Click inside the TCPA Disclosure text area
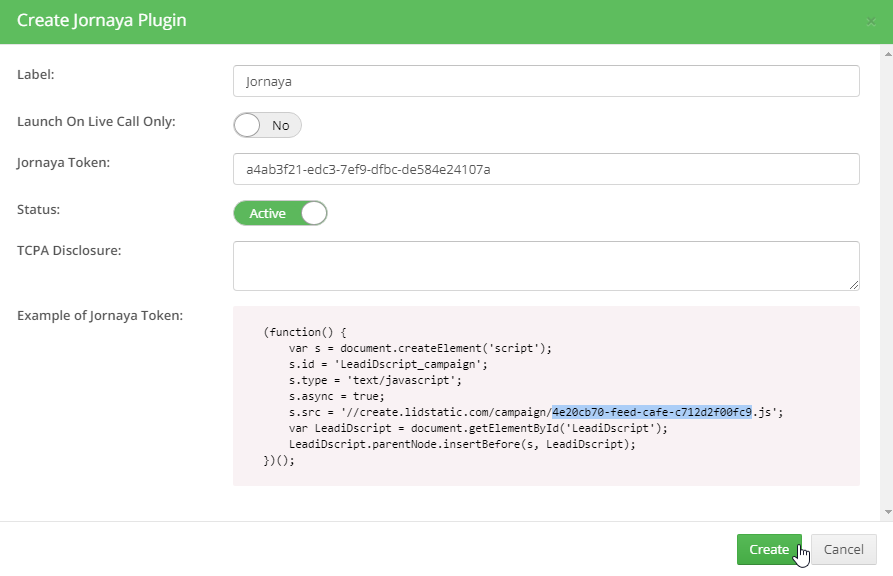The image size is (893, 576). (x=546, y=265)
